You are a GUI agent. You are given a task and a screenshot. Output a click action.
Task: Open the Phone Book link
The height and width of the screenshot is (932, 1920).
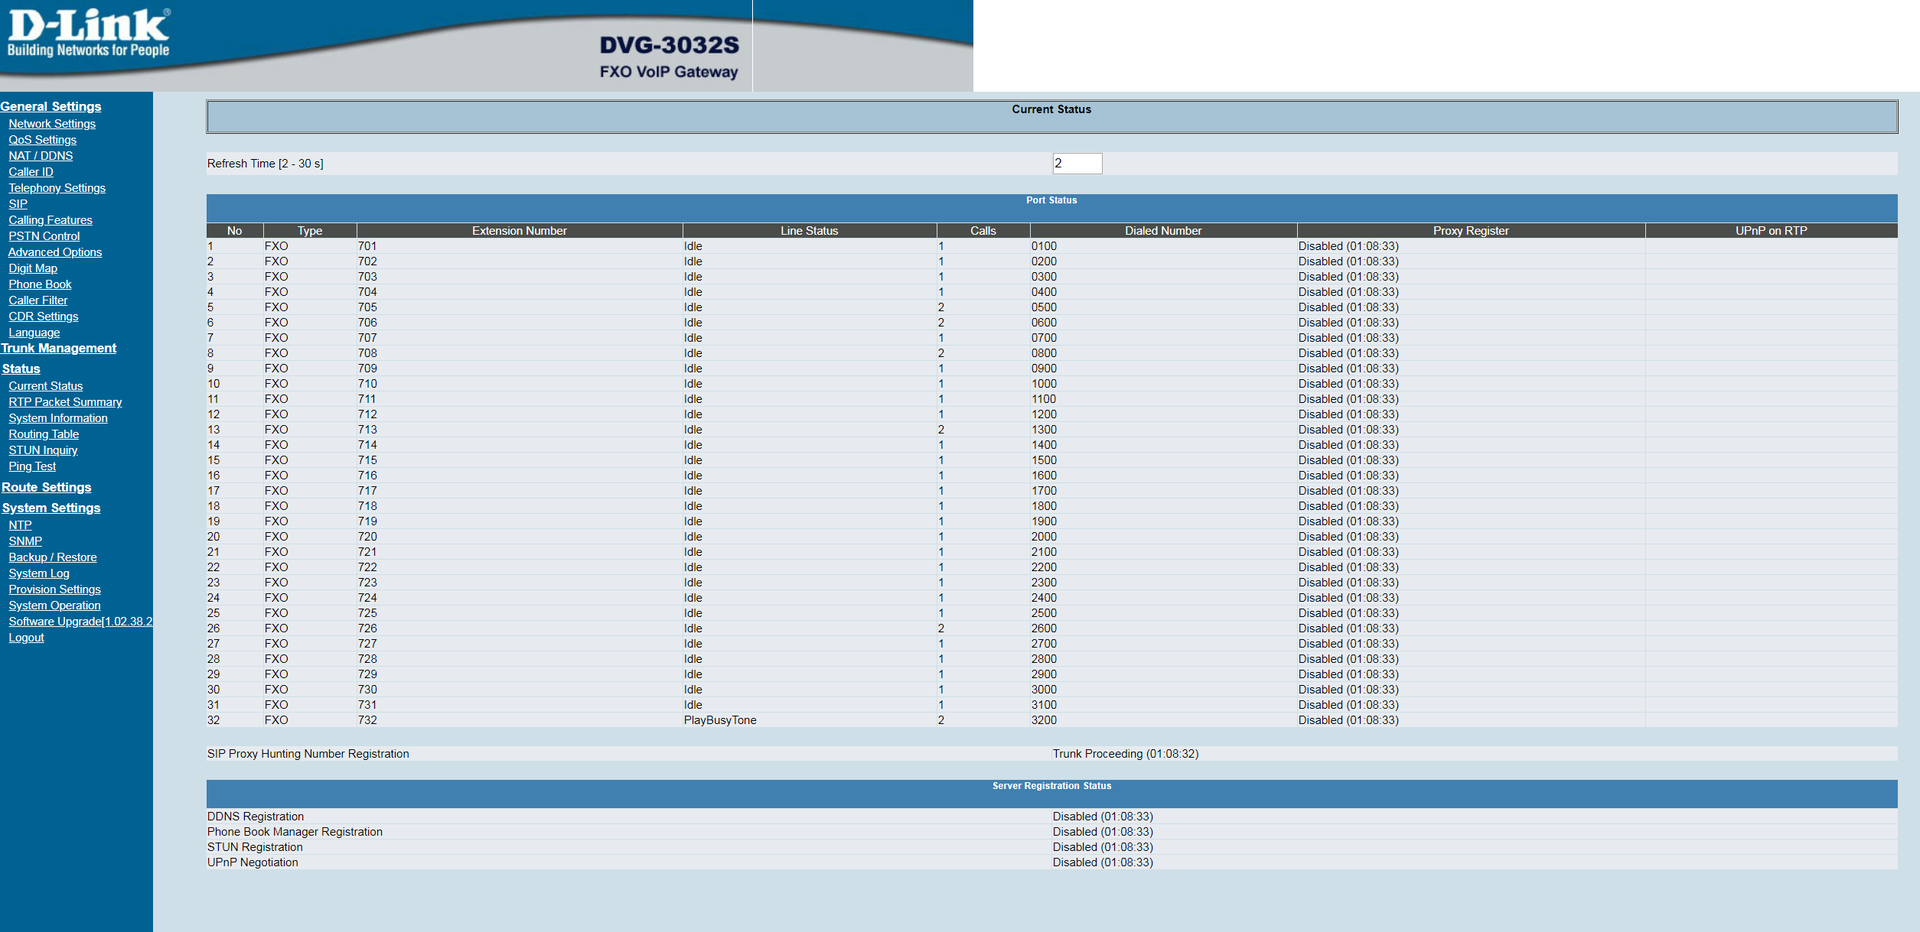tap(40, 284)
